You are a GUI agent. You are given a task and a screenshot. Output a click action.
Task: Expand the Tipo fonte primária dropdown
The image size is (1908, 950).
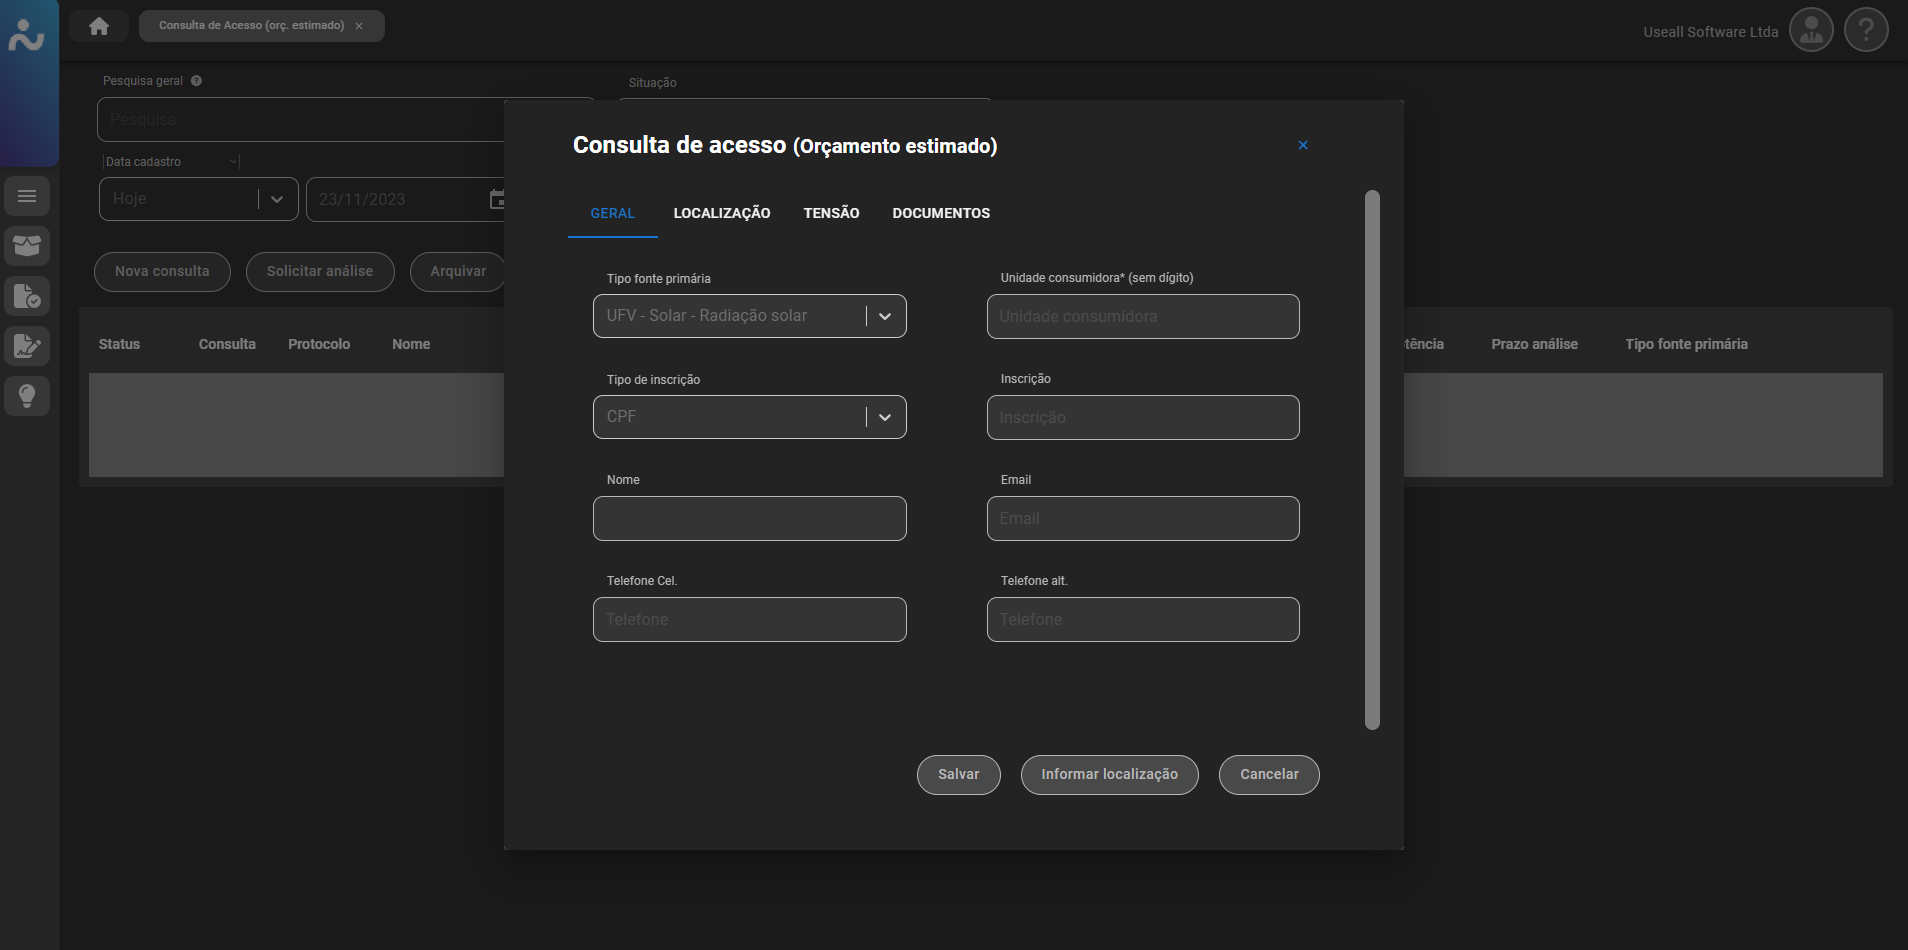click(885, 316)
